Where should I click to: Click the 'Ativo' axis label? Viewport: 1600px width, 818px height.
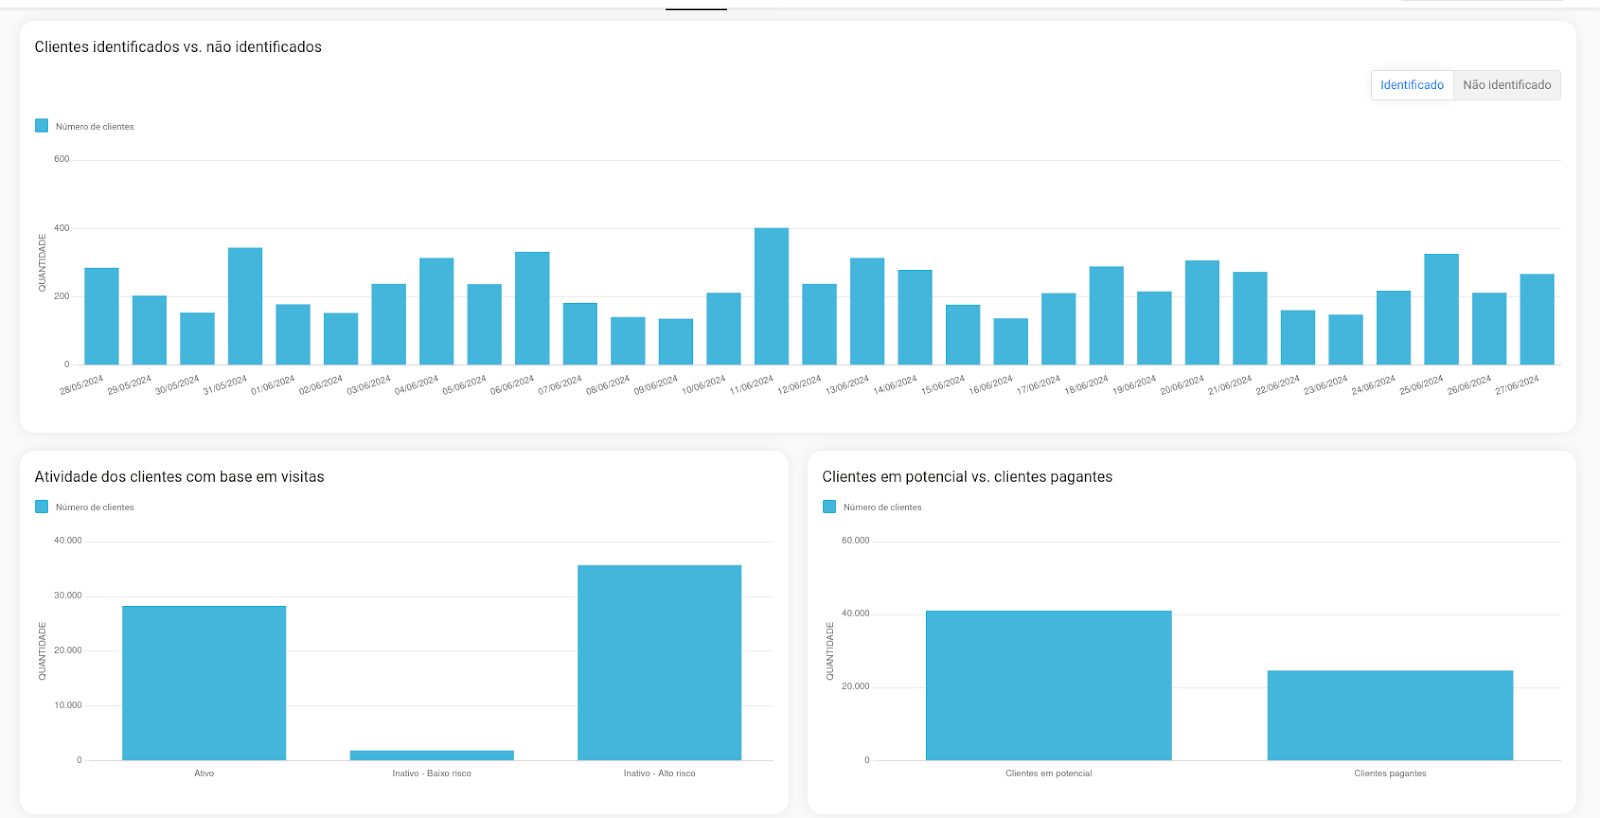[x=204, y=773]
